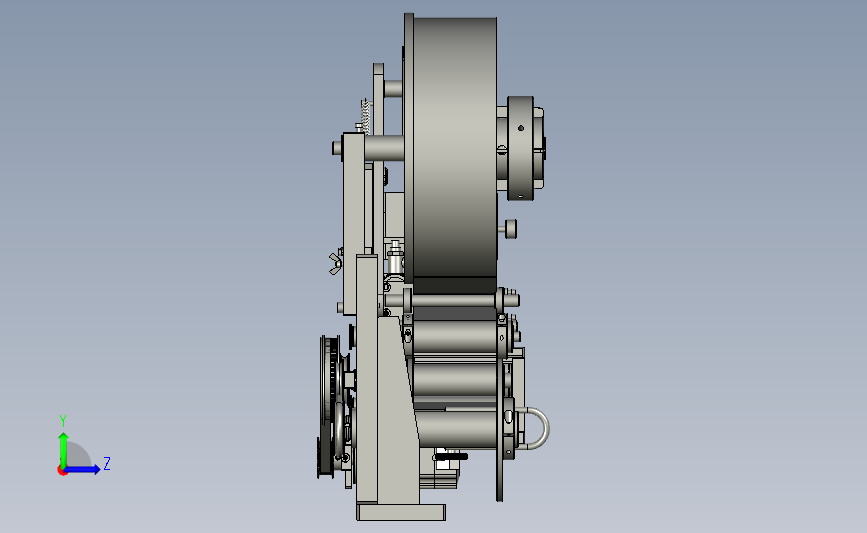Screen dimensions: 867x533
Task: Select the wing nut on the left side of the frame
Action: point(335,263)
